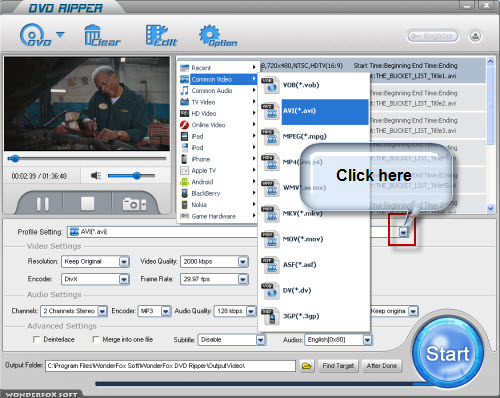Screen dimensions: 500x398
Task: Open Online Video category
Action: click(x=218, y=125)
